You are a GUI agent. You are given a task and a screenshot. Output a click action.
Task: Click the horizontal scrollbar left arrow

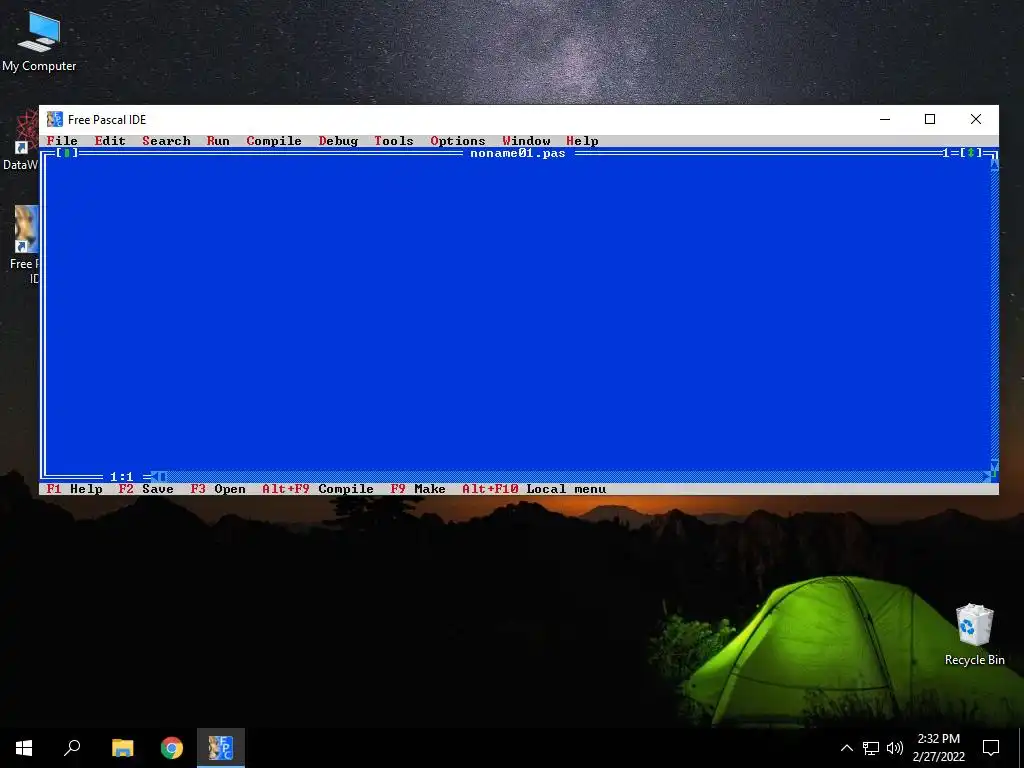click(155, 477)
